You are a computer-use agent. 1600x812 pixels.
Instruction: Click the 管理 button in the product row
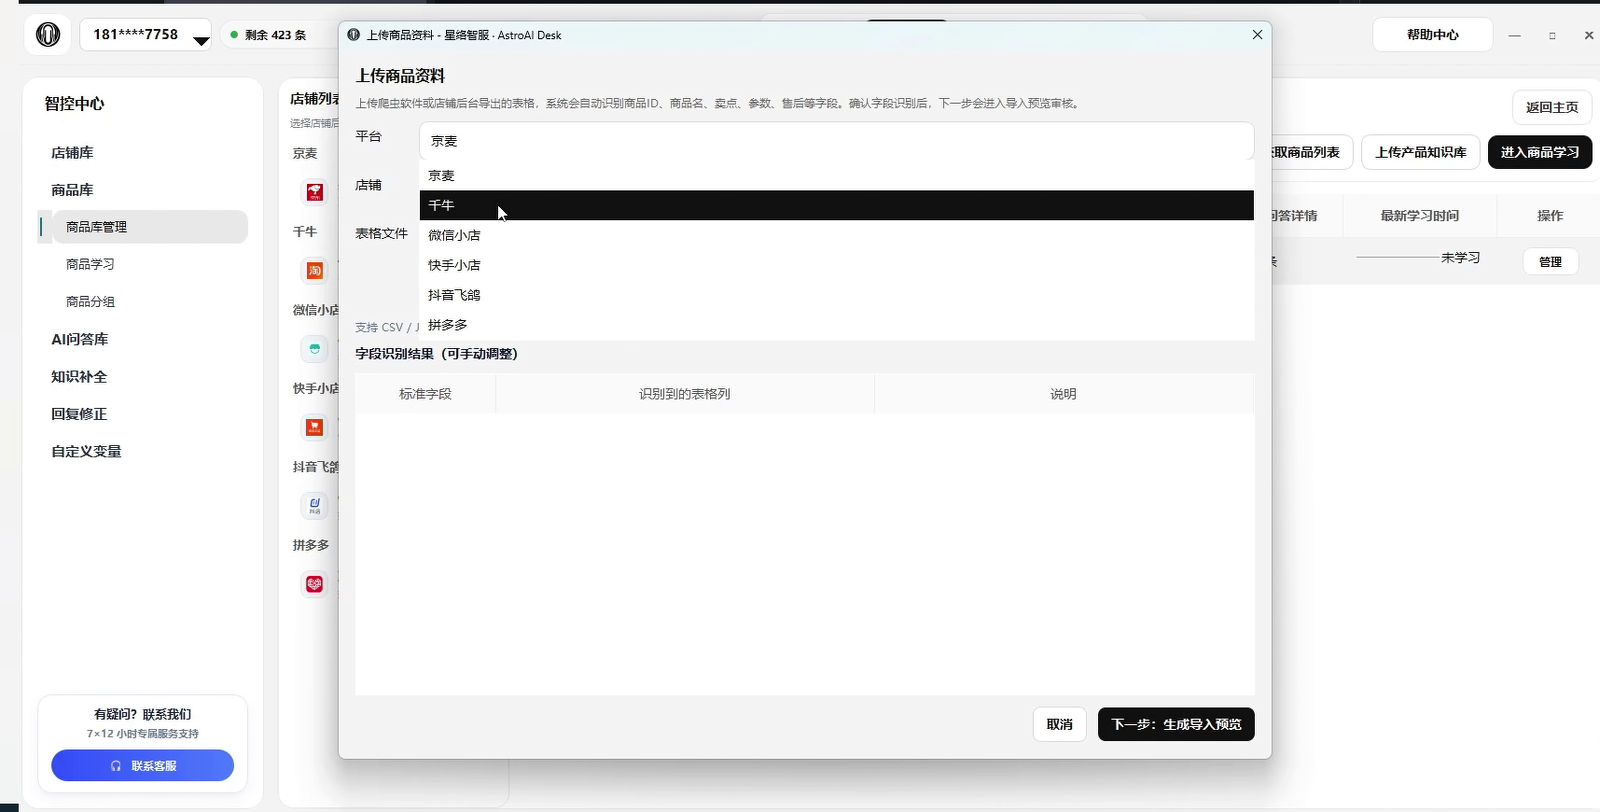click(x=1550, y=262)
